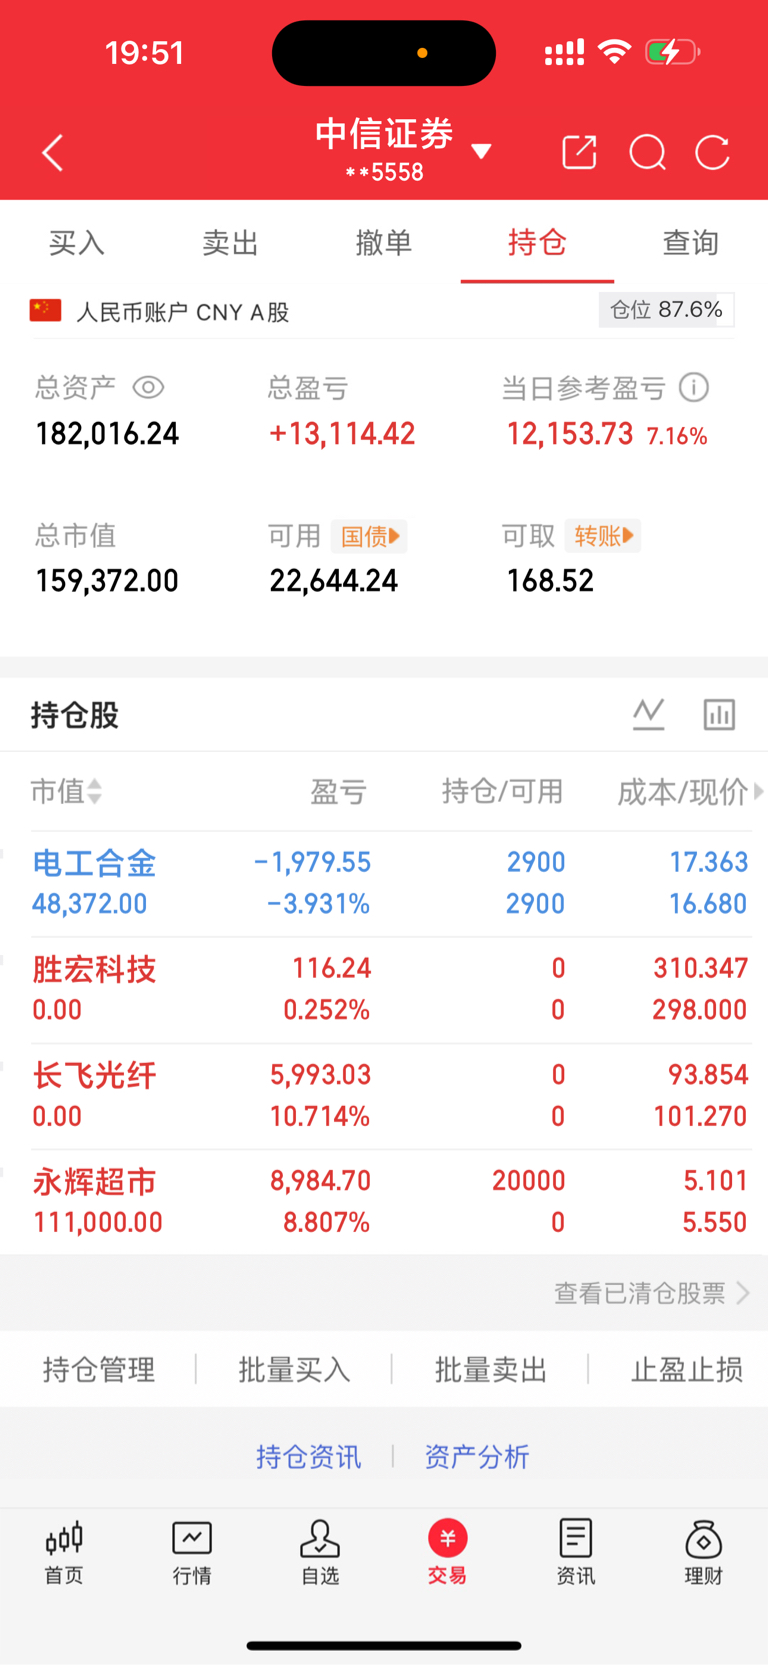Tap the back arrow icon
The image size is (768, 1665).
pyautogui.click(x=53, y=153)
